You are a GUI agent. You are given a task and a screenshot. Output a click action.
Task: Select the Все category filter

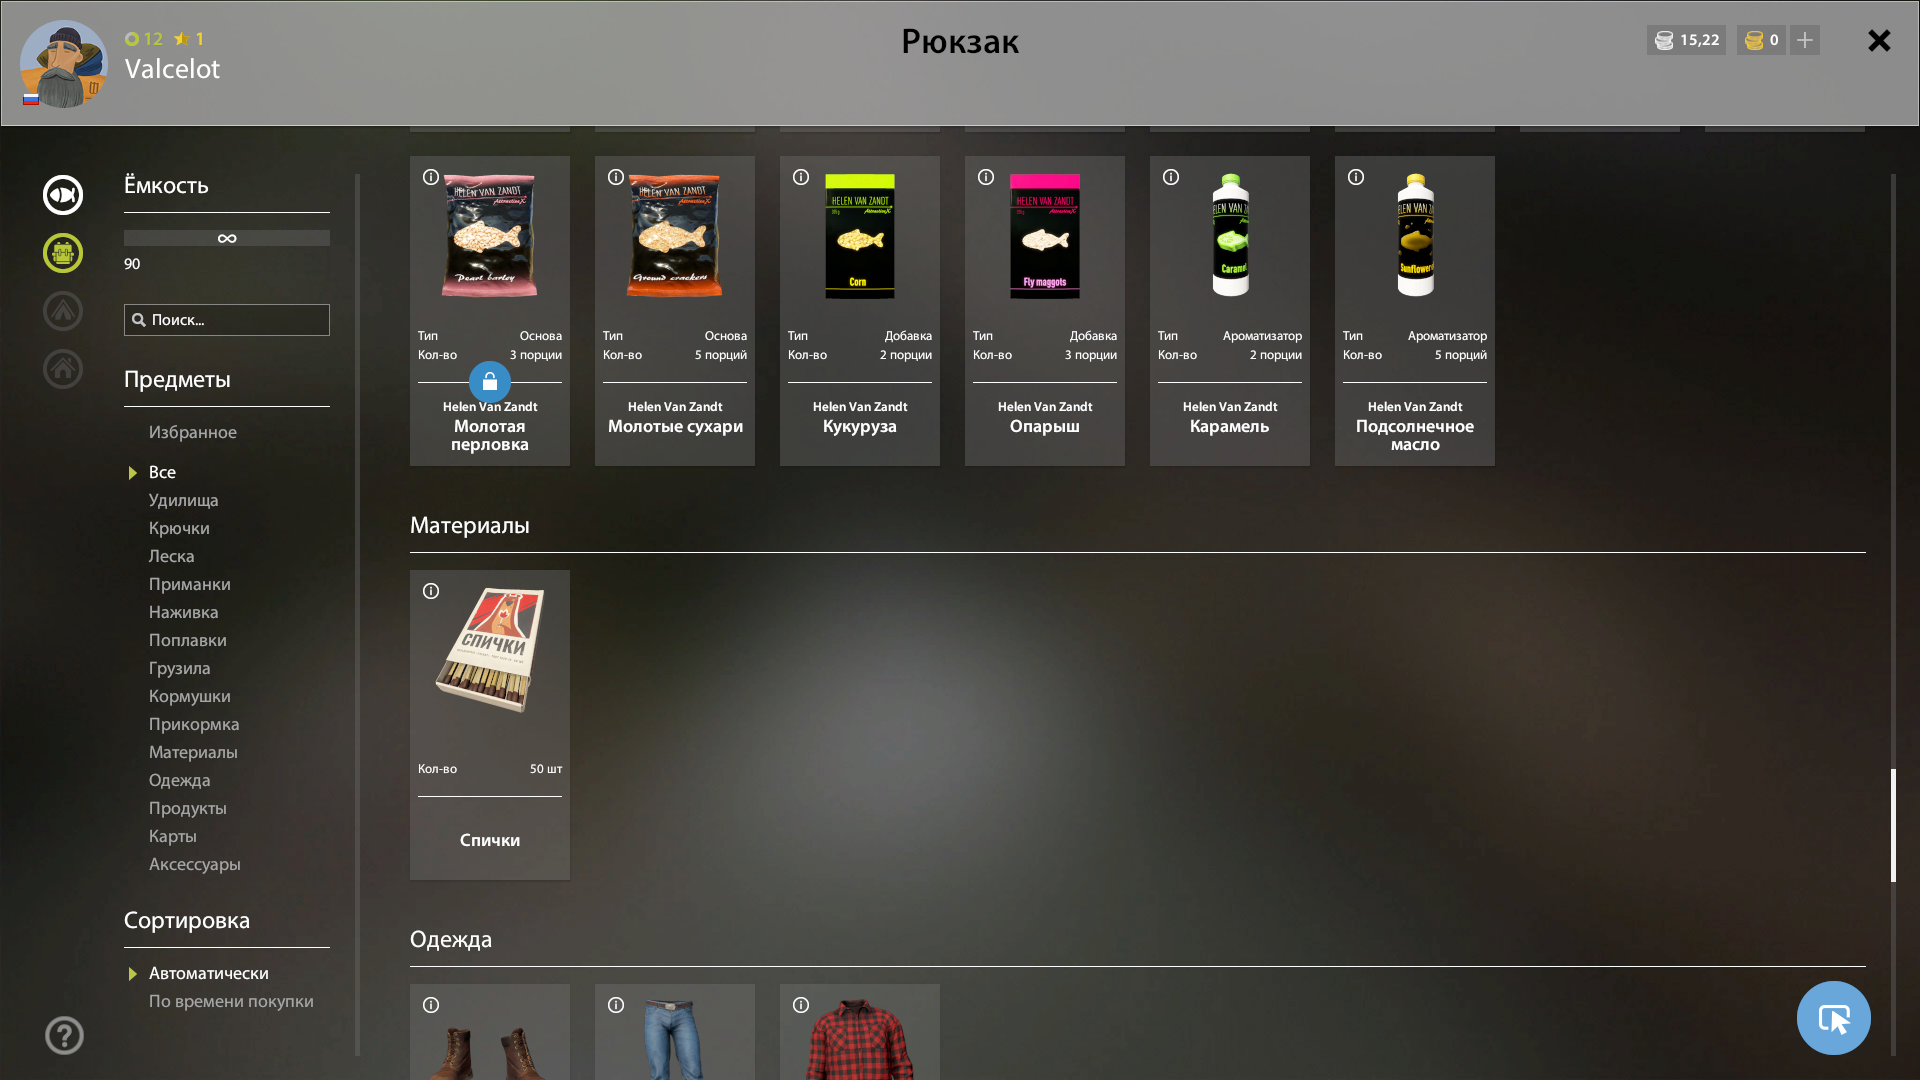[x=162, y=472]
